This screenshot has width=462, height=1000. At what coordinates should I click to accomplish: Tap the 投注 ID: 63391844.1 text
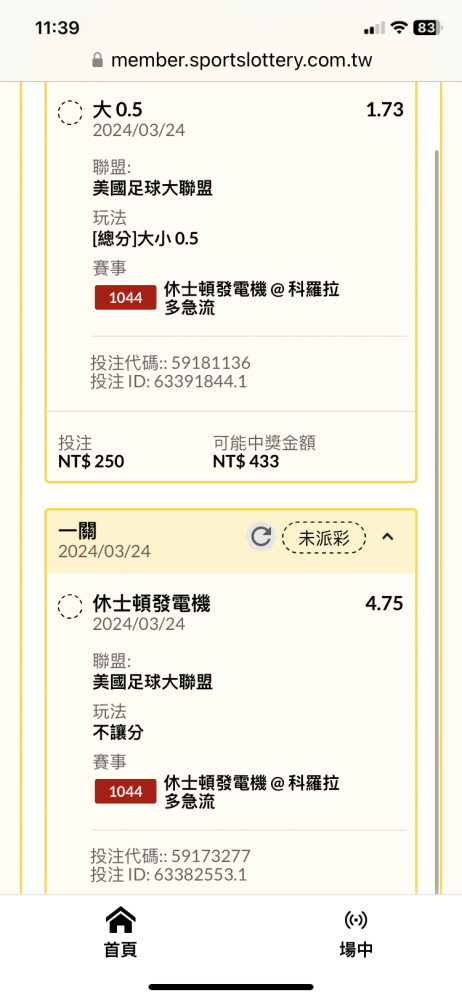point(168,381)
